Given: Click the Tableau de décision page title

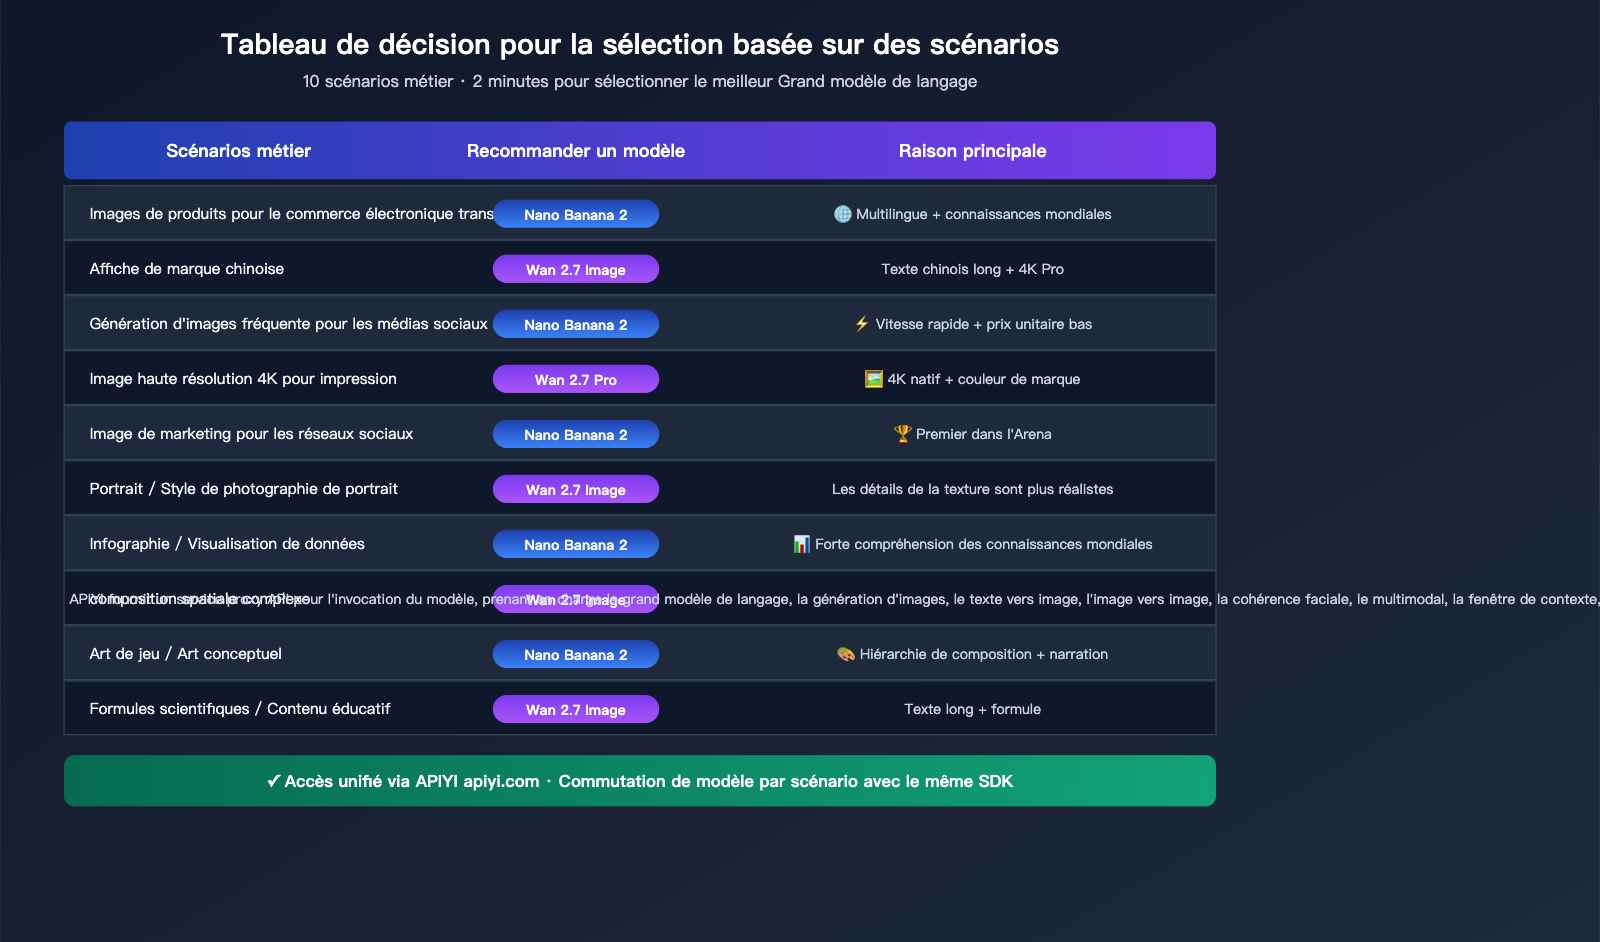Looking at the screenshot, I should [639, 44].
